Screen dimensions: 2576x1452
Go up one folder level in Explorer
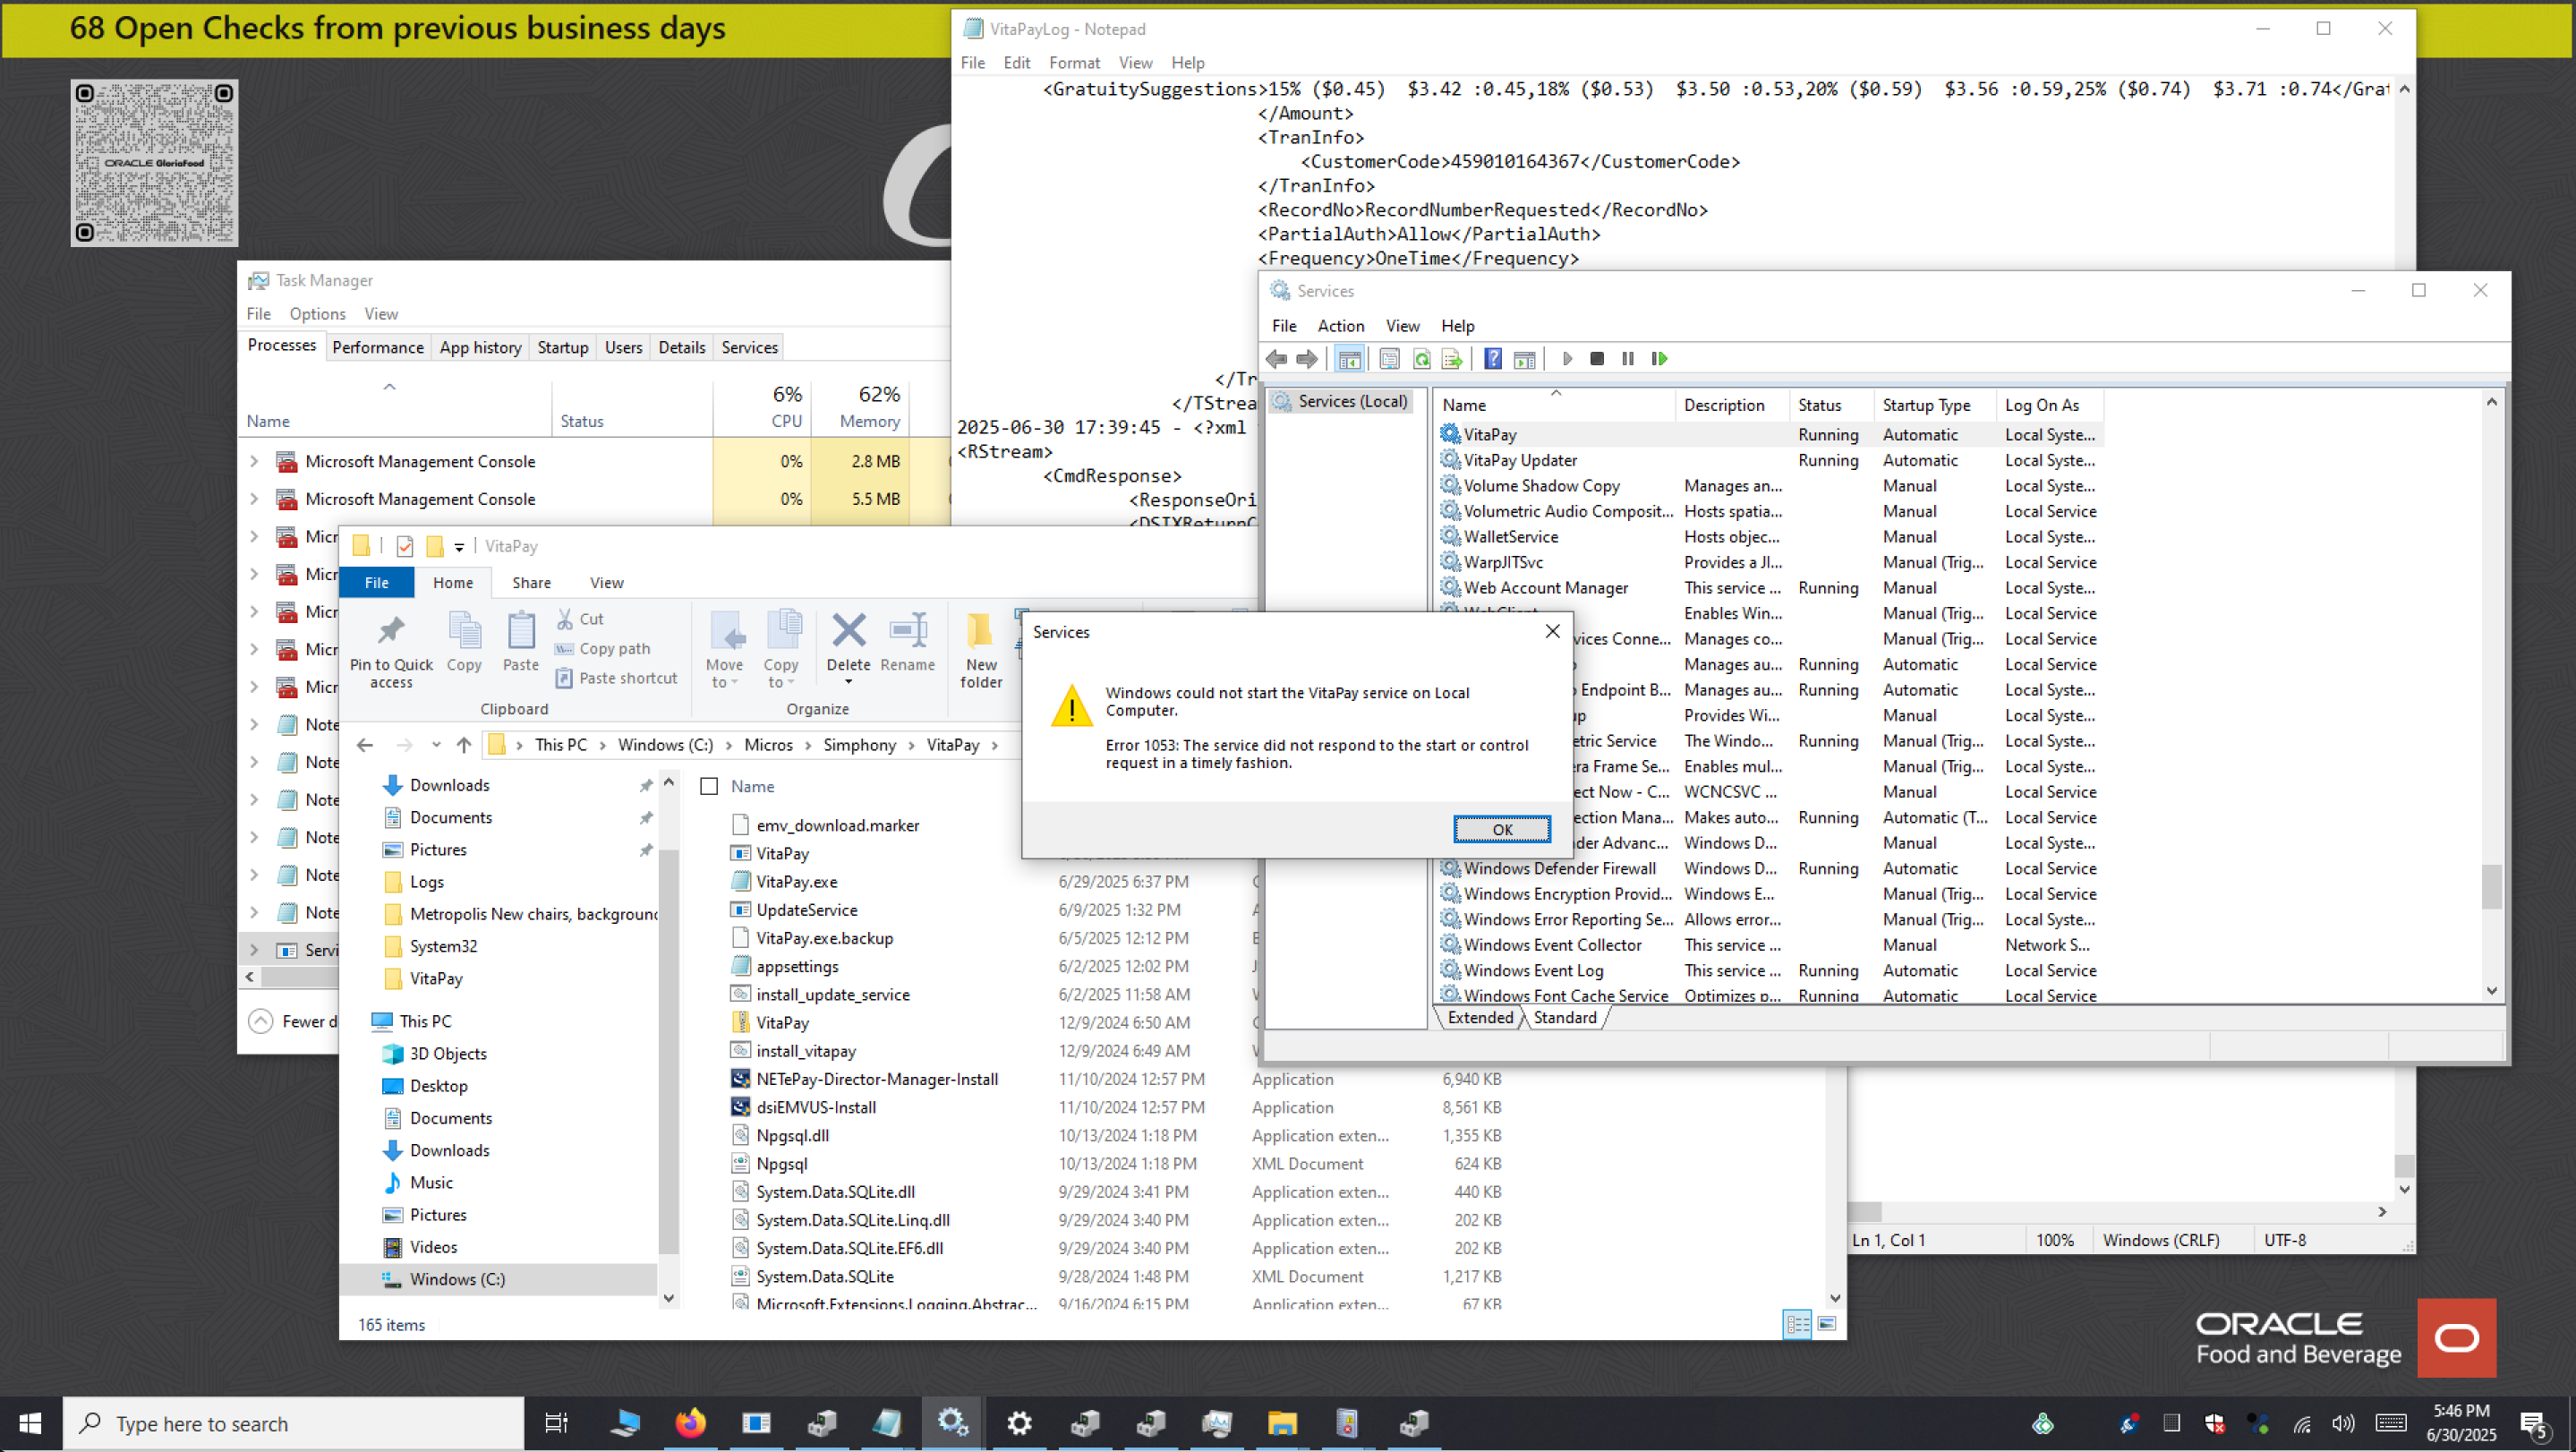click(464, 745)
